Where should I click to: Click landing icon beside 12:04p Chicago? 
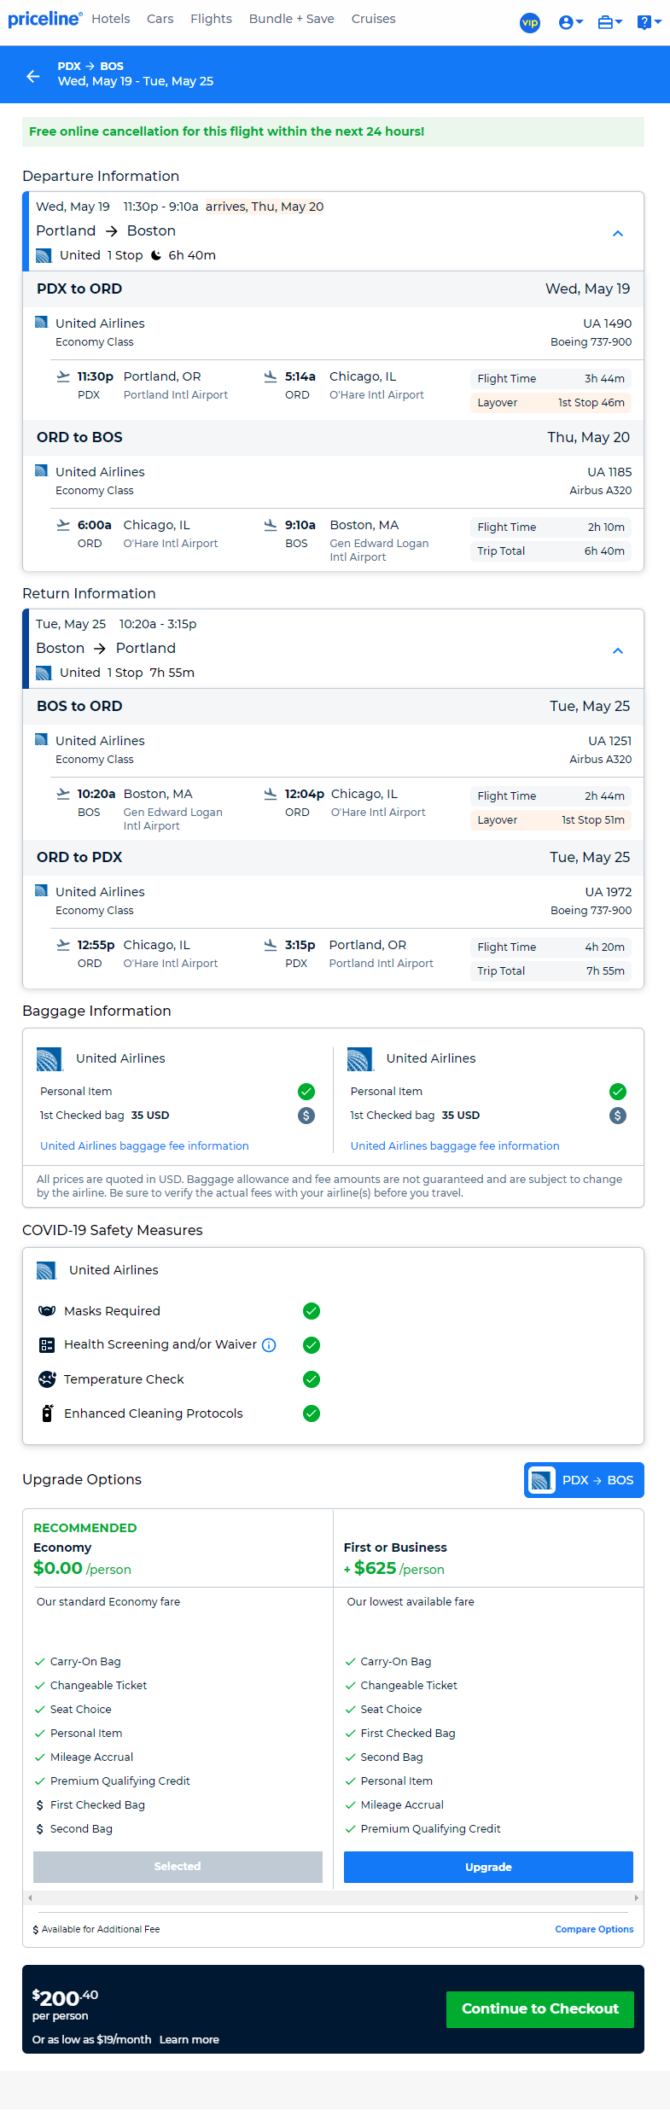tap(270, 794)
